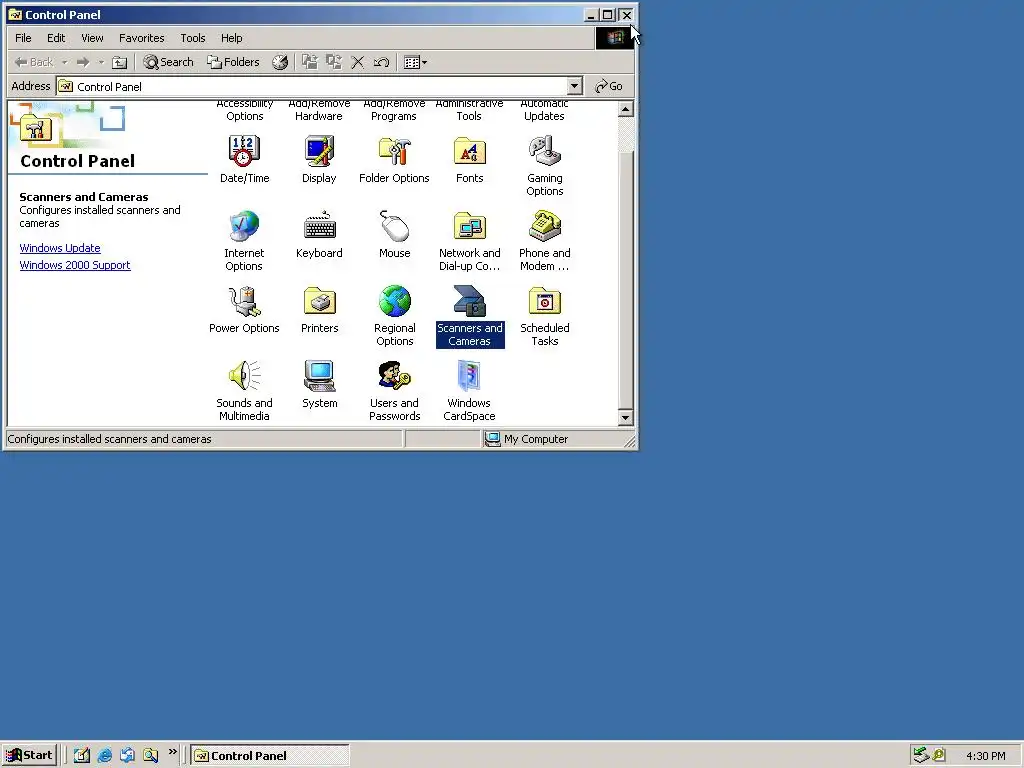This screenshot has height=768, width=1024.
Task: Open the Views dropdown button
Action: pos(415,62)
